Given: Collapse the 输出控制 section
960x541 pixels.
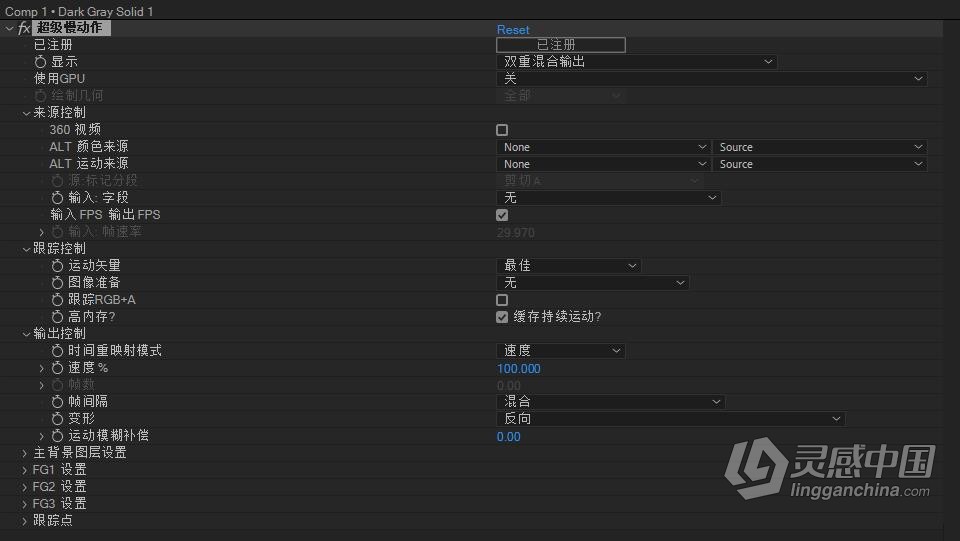Looking at the screenshot, I should (x=26, y=334).
